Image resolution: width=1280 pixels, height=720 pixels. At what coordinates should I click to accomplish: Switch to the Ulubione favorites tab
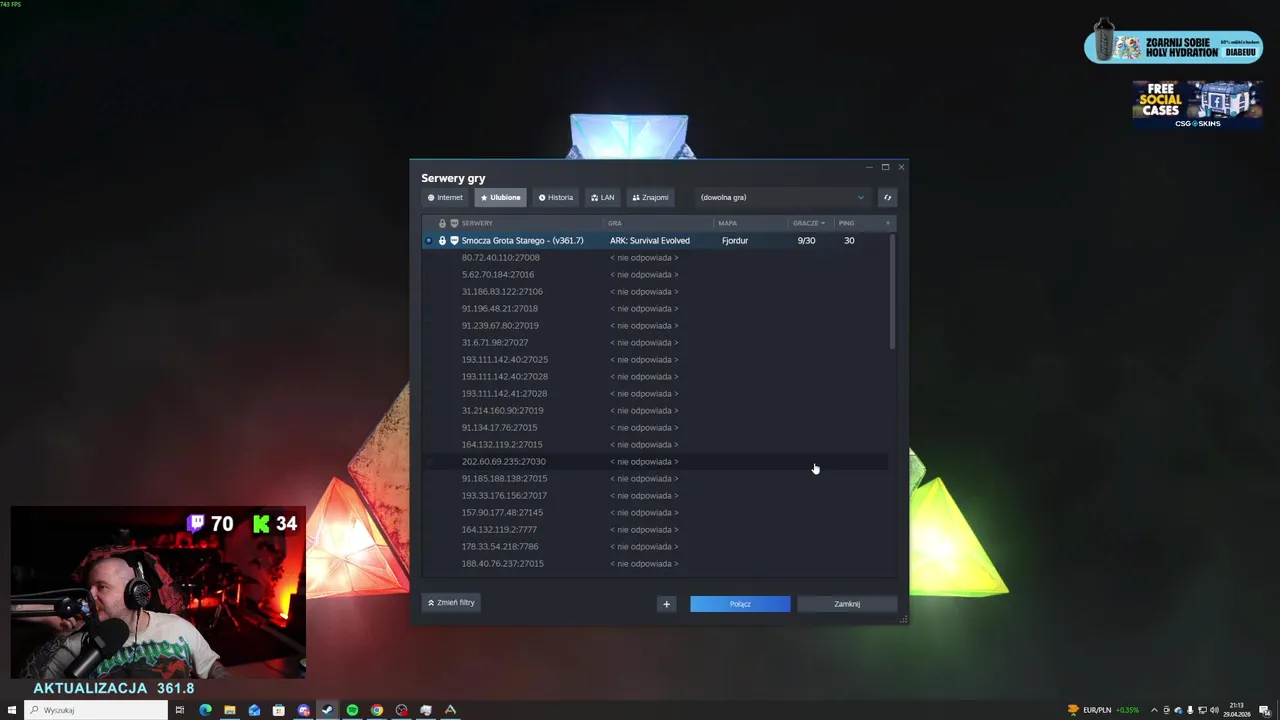500,197
